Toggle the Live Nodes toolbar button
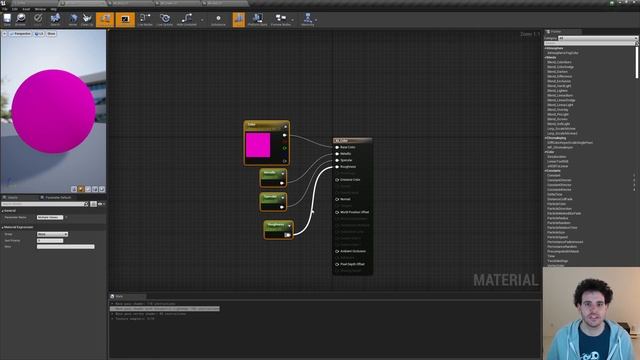Viewport: 640px width, 360px height. [145, 19]
